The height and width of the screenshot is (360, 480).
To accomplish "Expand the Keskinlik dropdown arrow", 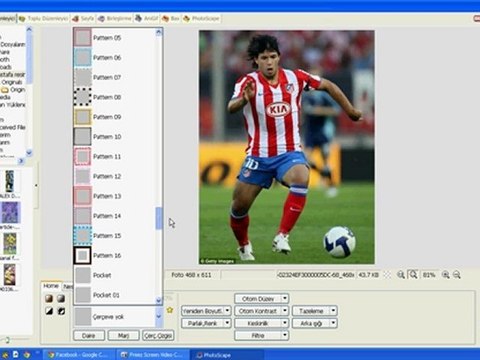I will (x=285, y=323).
